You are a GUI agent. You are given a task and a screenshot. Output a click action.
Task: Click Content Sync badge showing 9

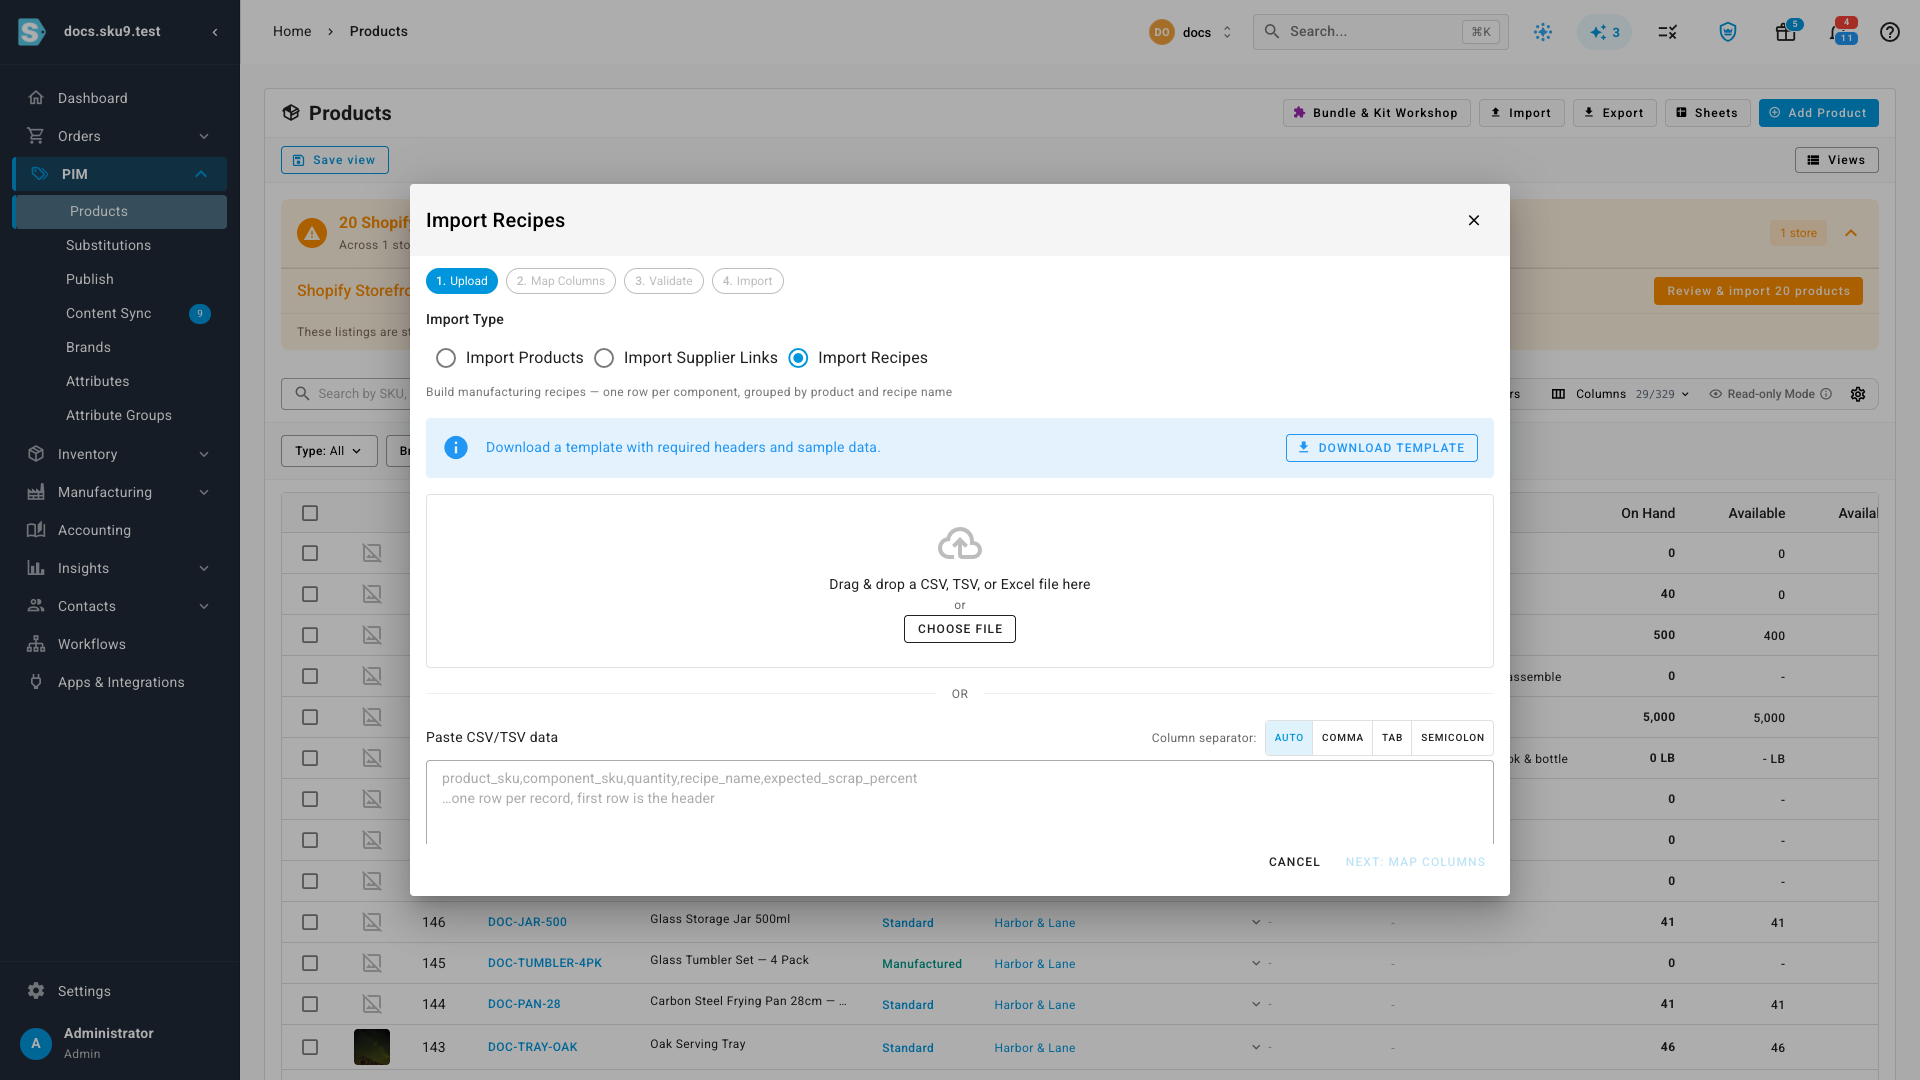coord(200,314)
